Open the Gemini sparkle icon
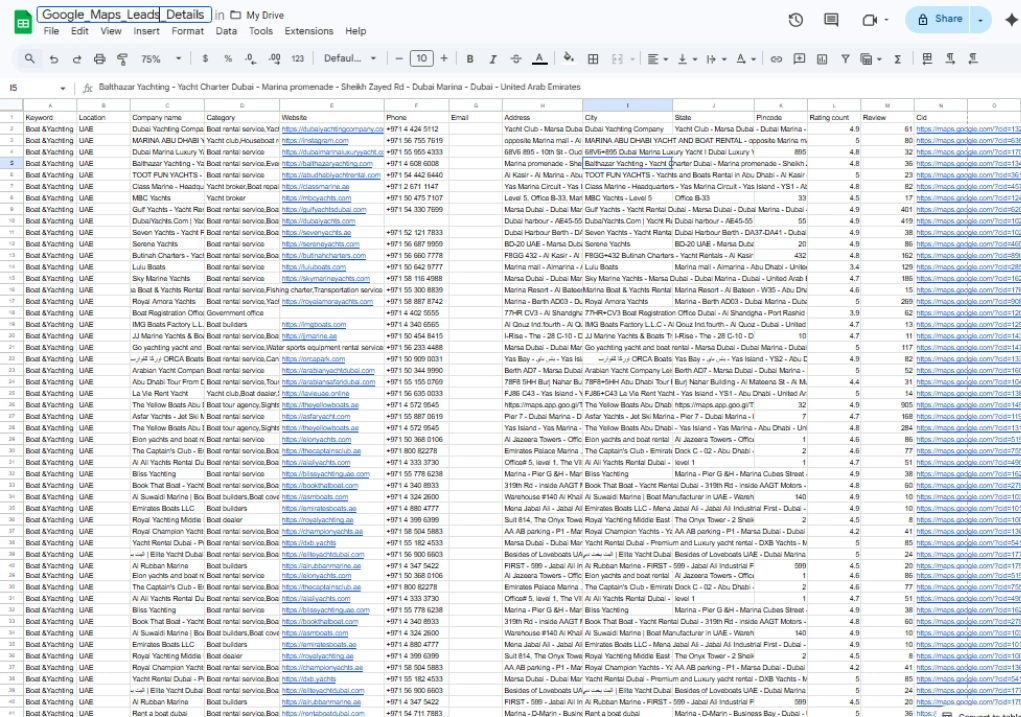 1011,20
